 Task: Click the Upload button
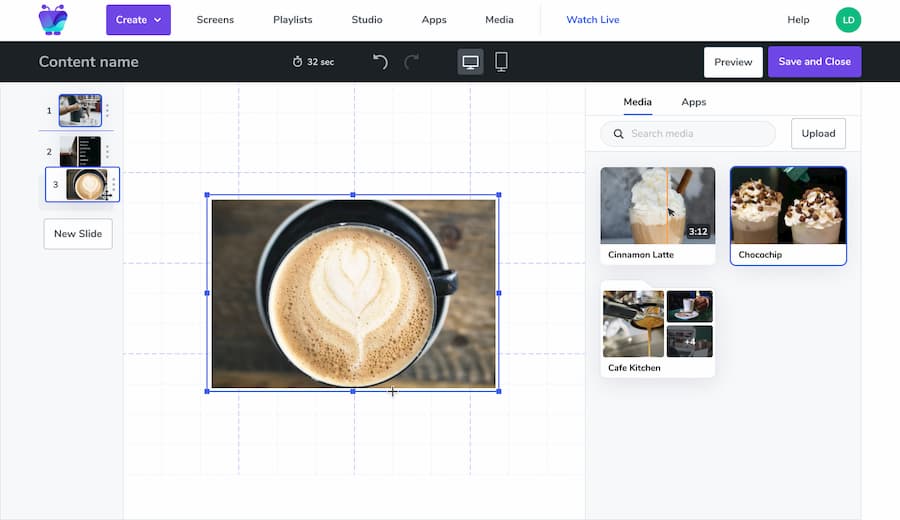click(x=818, y=134)
